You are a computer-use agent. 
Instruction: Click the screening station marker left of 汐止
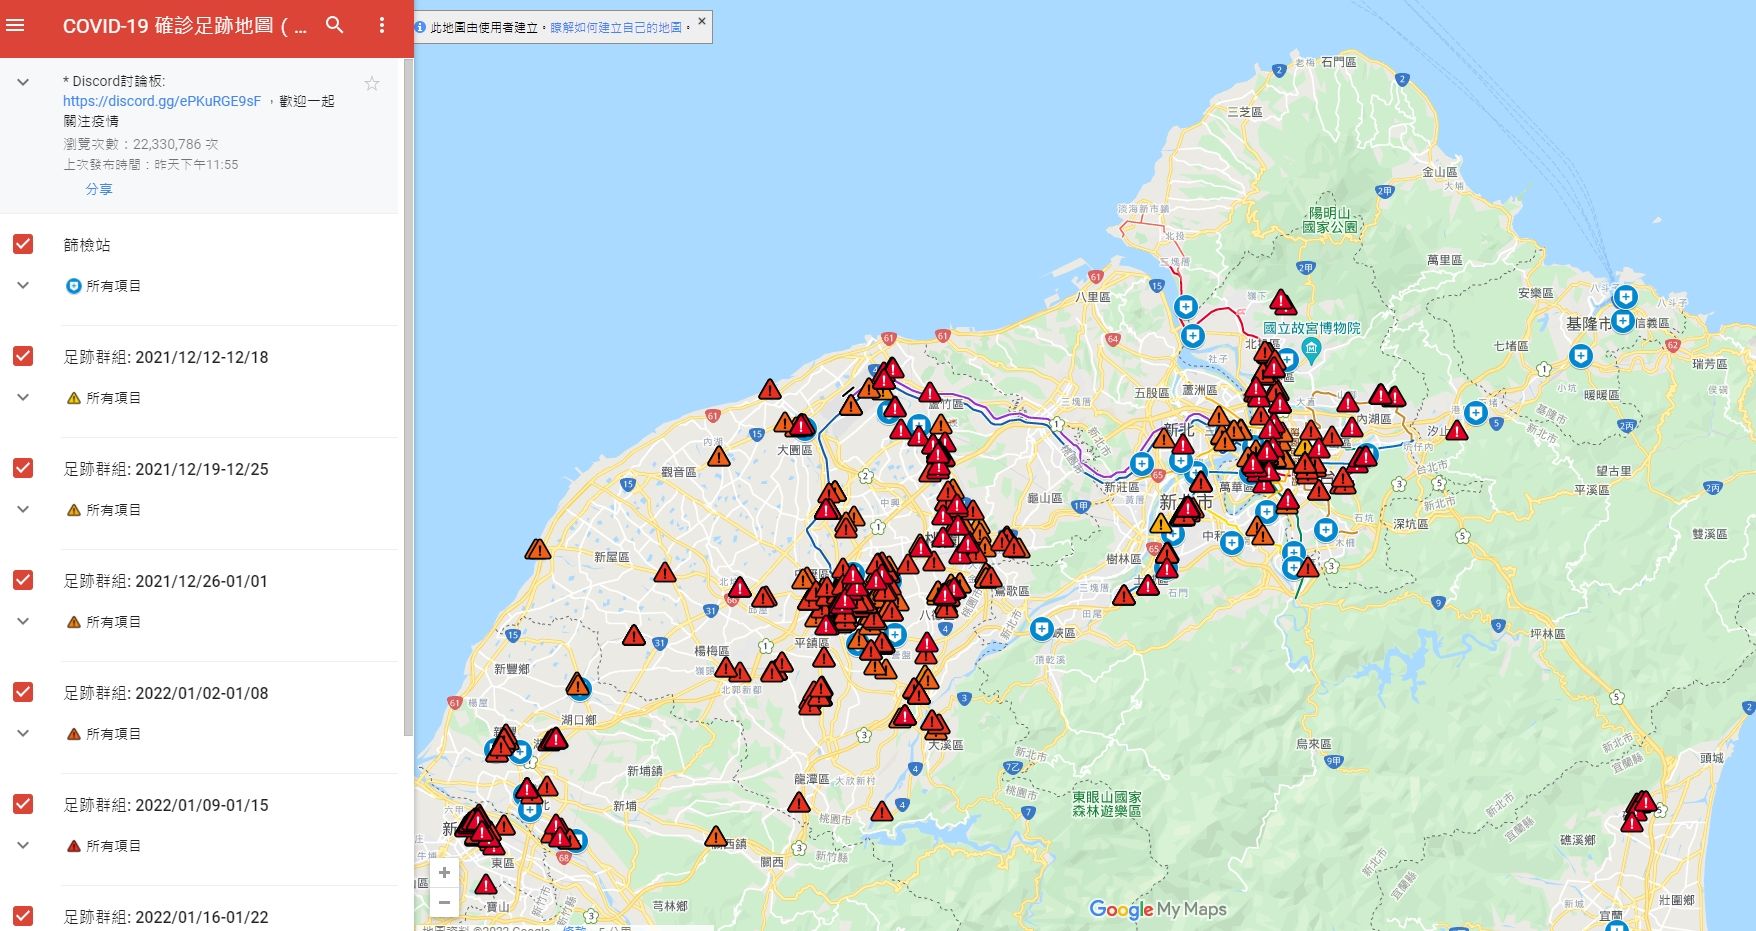click(x=1476, y=412)
